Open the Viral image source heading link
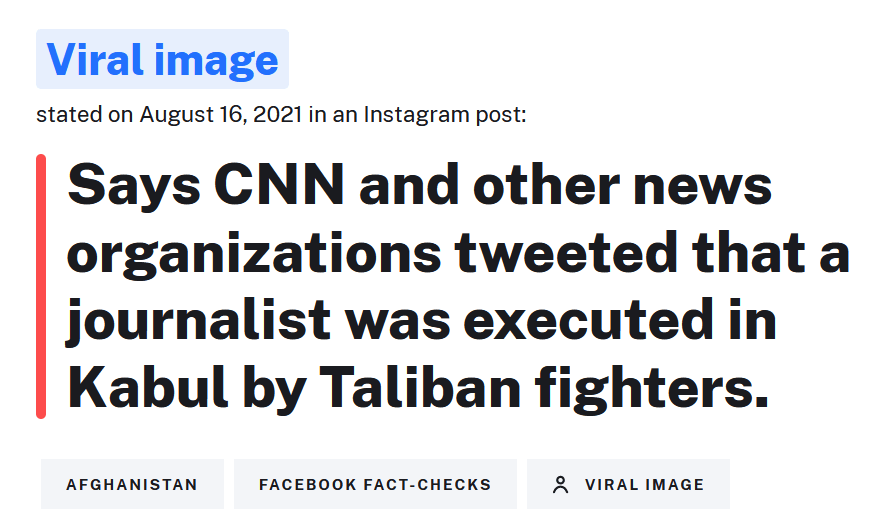 (162, 59)
